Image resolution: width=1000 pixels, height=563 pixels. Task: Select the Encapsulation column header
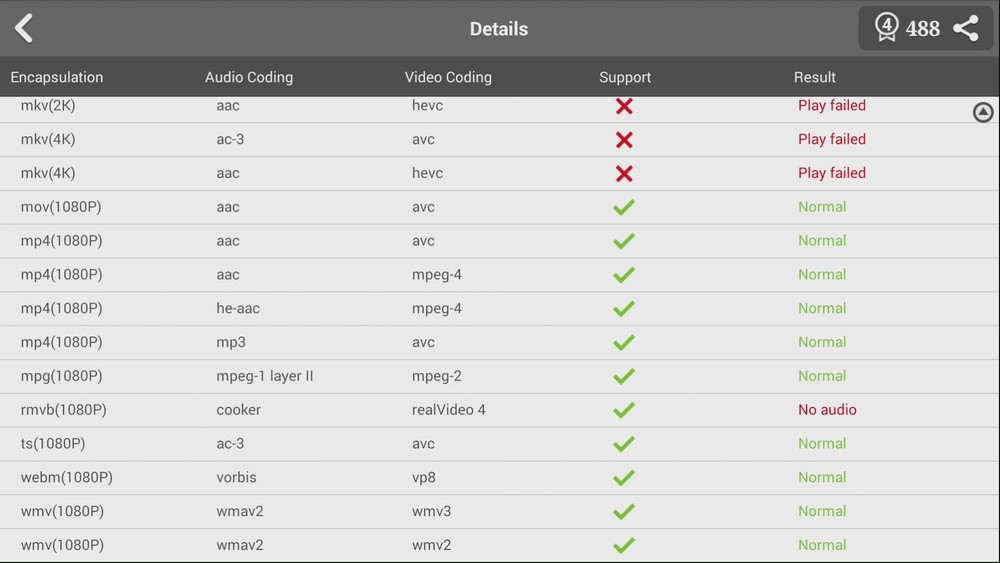pos(57,77)
